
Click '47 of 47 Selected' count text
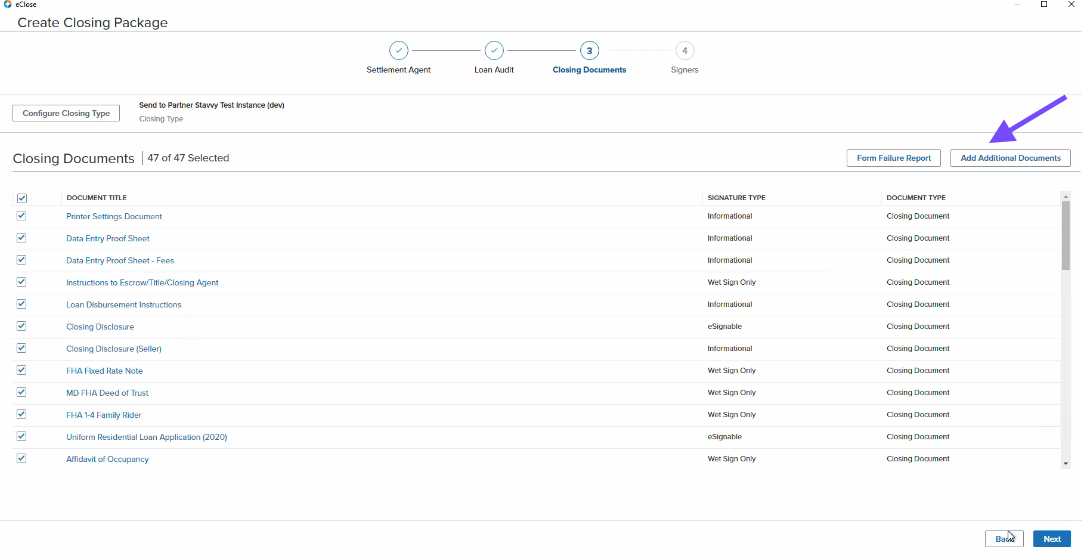(x=188, y=158)
